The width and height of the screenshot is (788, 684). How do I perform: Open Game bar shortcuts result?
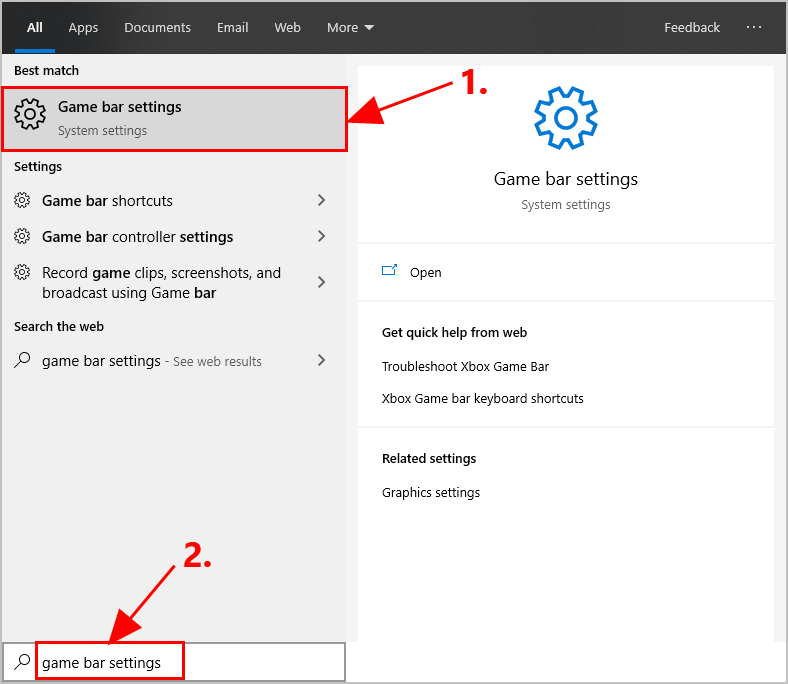(x=170, y=201)
